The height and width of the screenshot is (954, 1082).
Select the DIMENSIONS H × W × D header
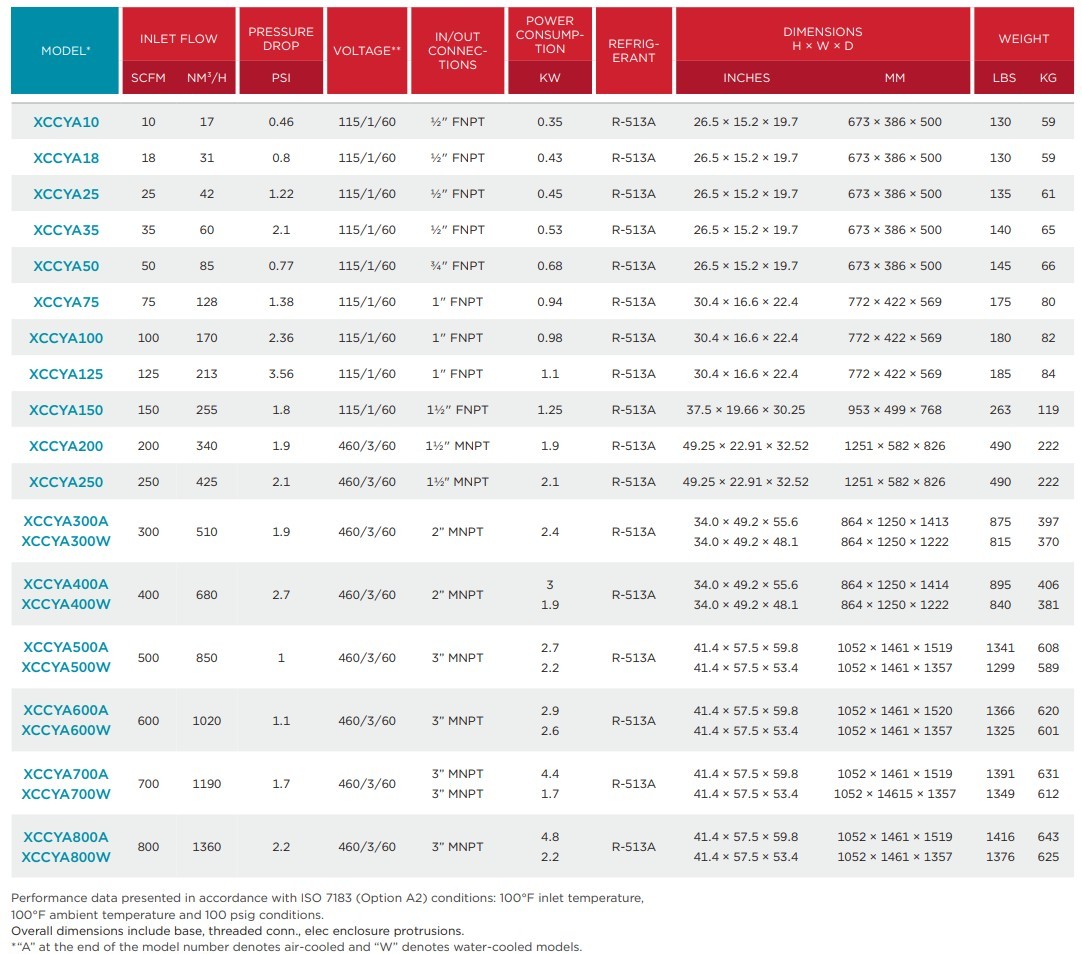click(822, 38)
